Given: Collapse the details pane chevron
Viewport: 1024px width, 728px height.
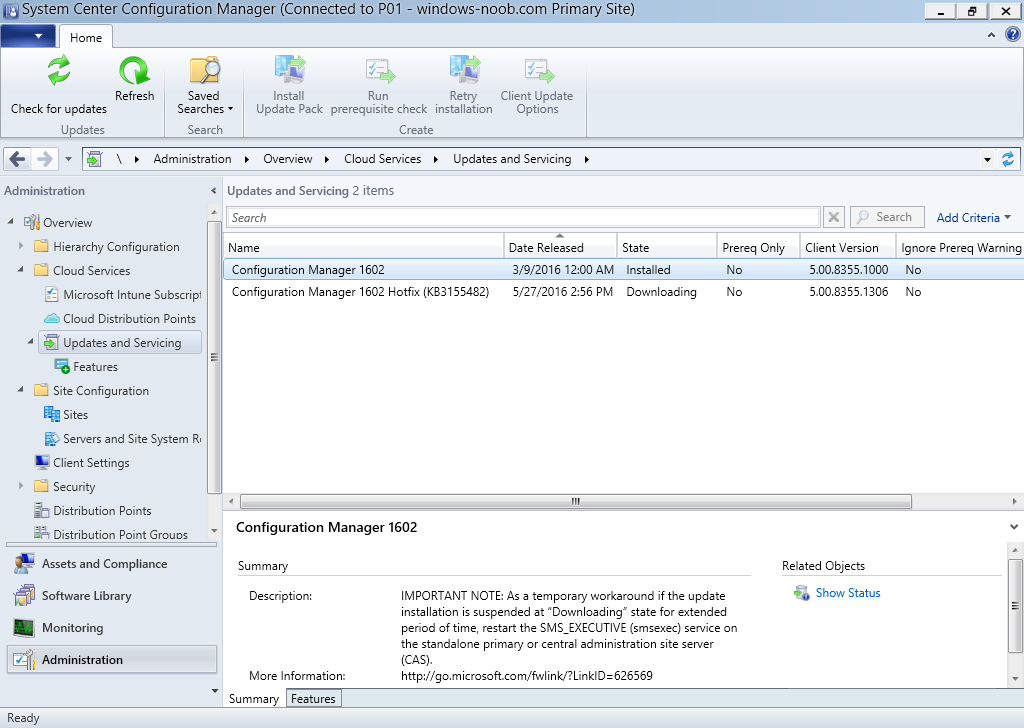Looking at the screenshot, I should 1014,527.
